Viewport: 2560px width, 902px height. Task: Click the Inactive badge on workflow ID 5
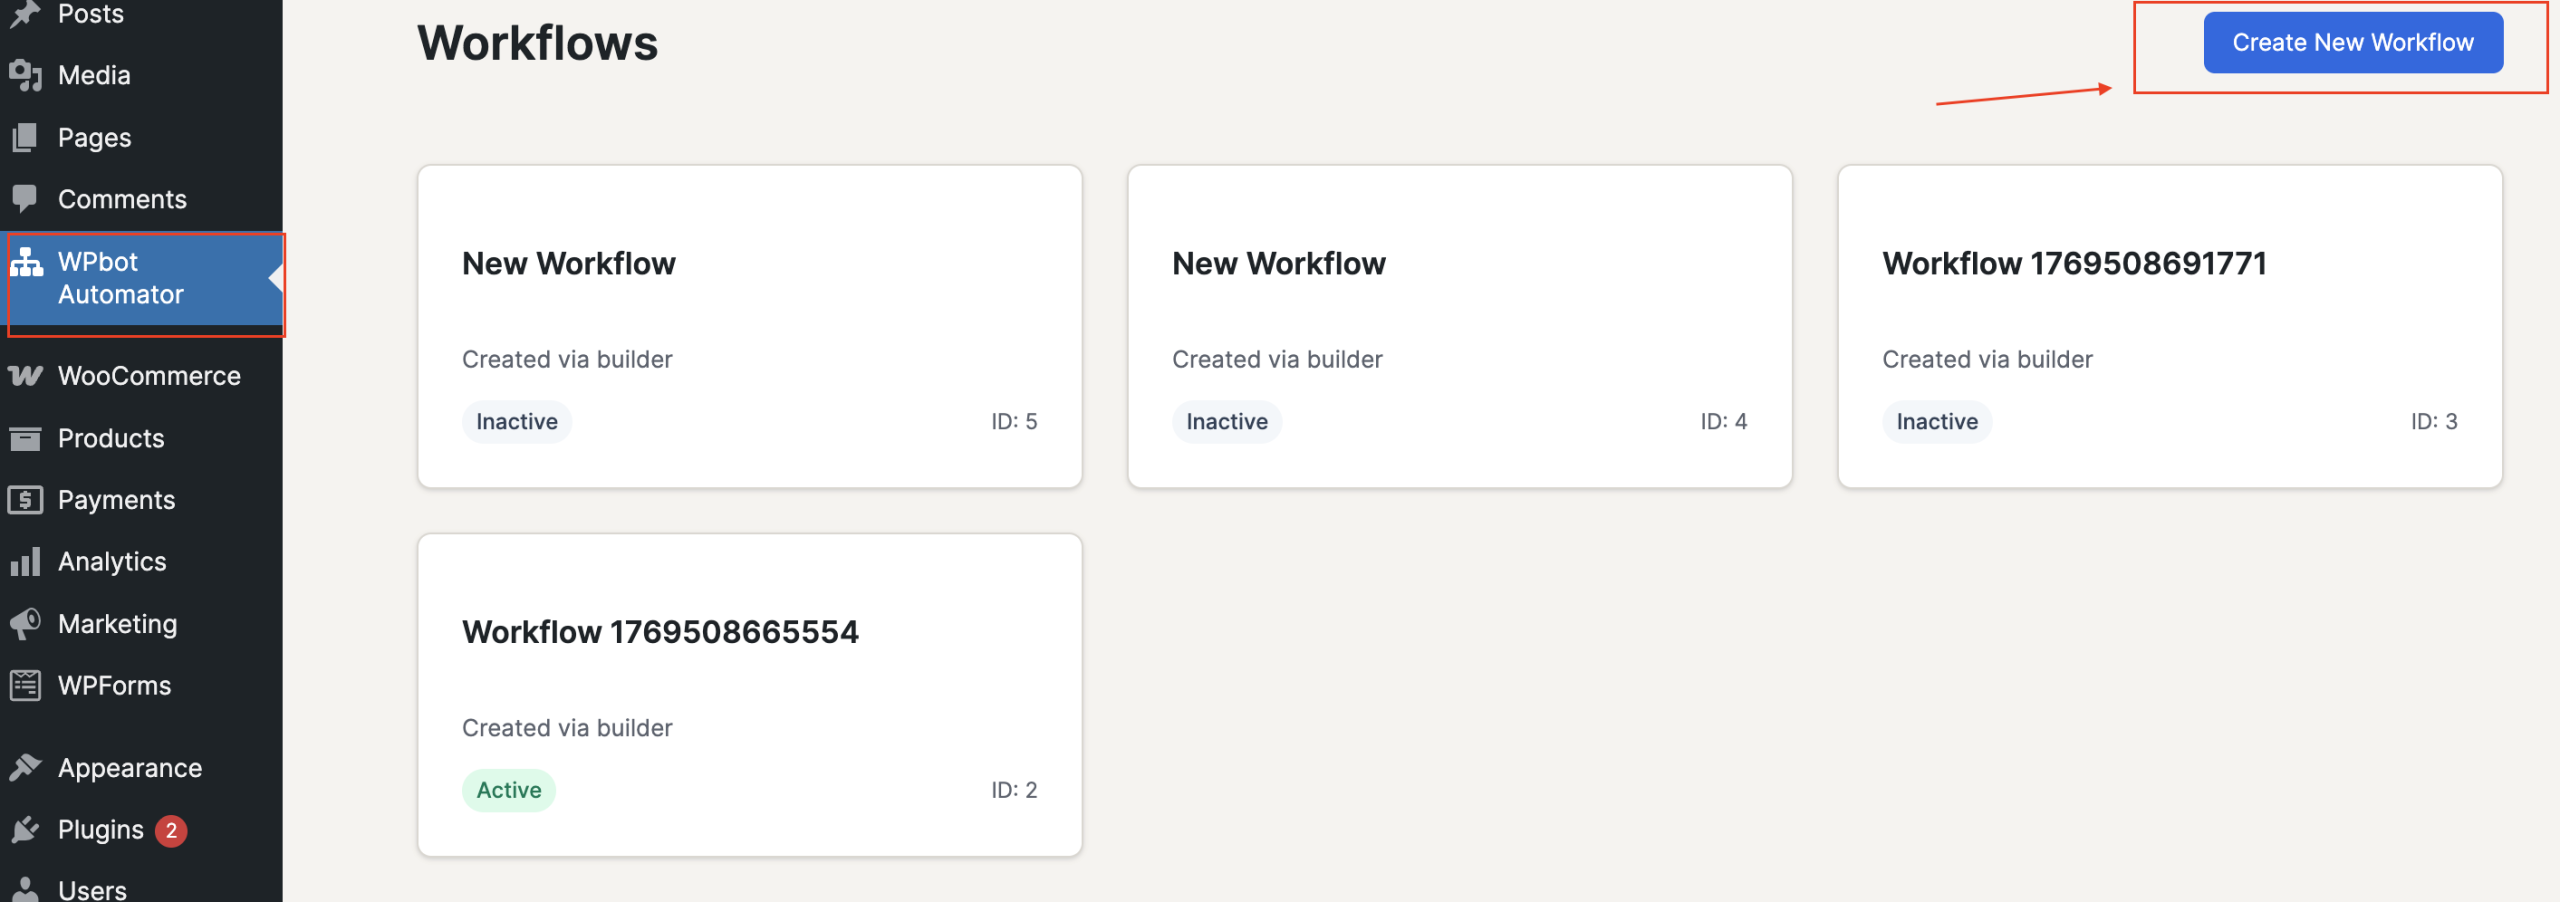coord(516,422)
